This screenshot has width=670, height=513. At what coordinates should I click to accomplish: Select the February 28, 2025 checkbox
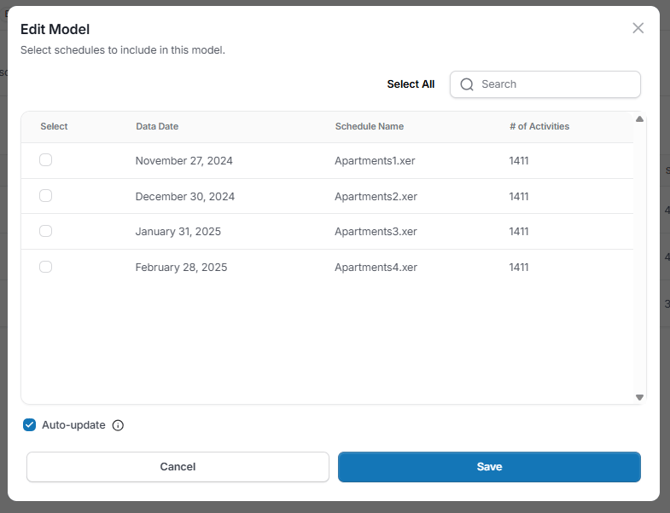pos(46,267)
